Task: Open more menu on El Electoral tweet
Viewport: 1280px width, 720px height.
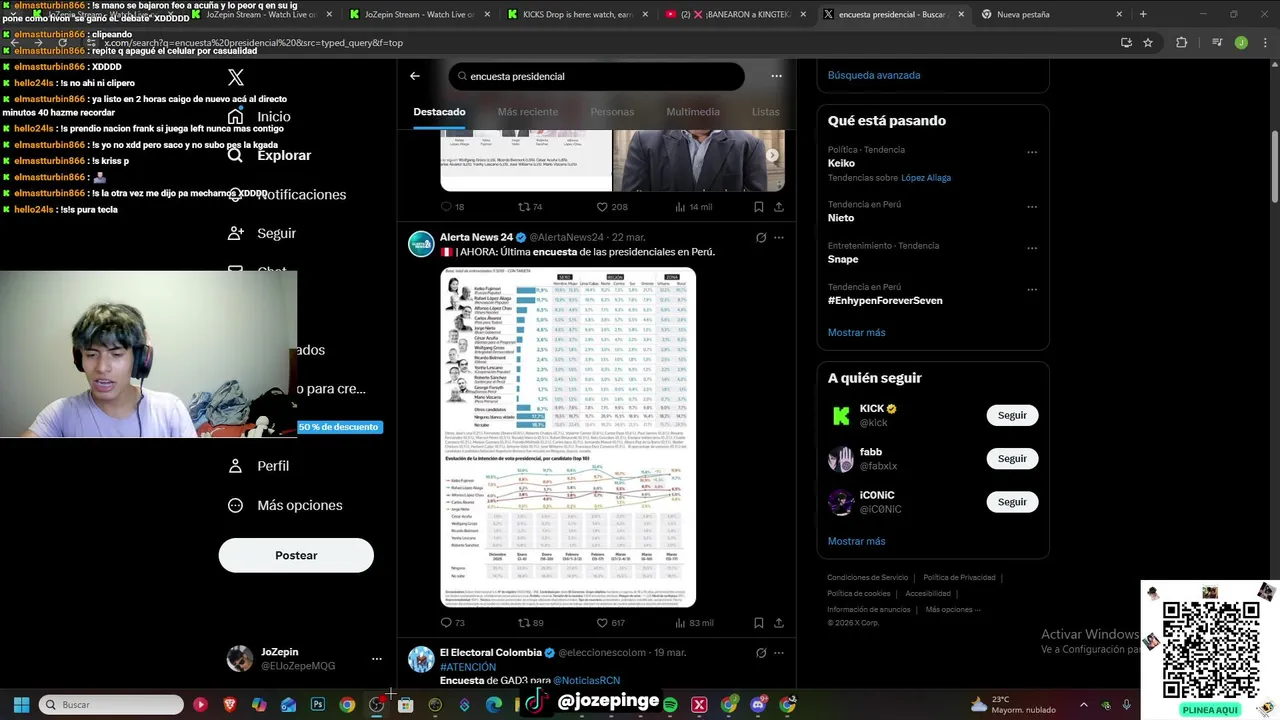Action: (779, 653)
